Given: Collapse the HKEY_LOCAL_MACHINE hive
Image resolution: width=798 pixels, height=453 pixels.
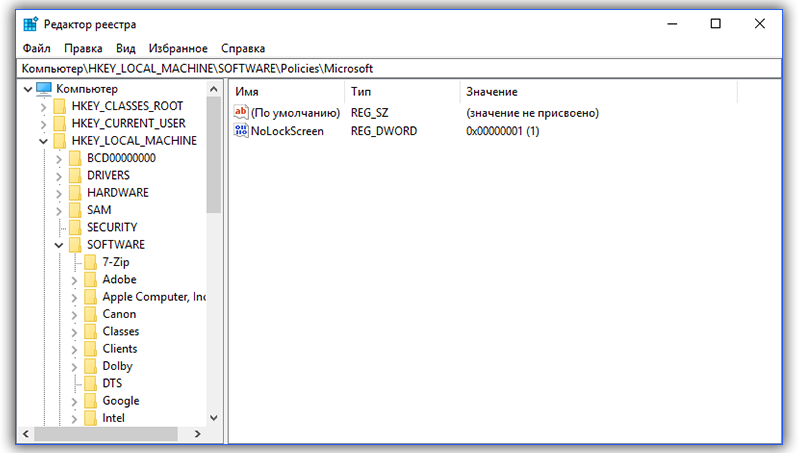Looking at the screenshot, I should (43, 141).
